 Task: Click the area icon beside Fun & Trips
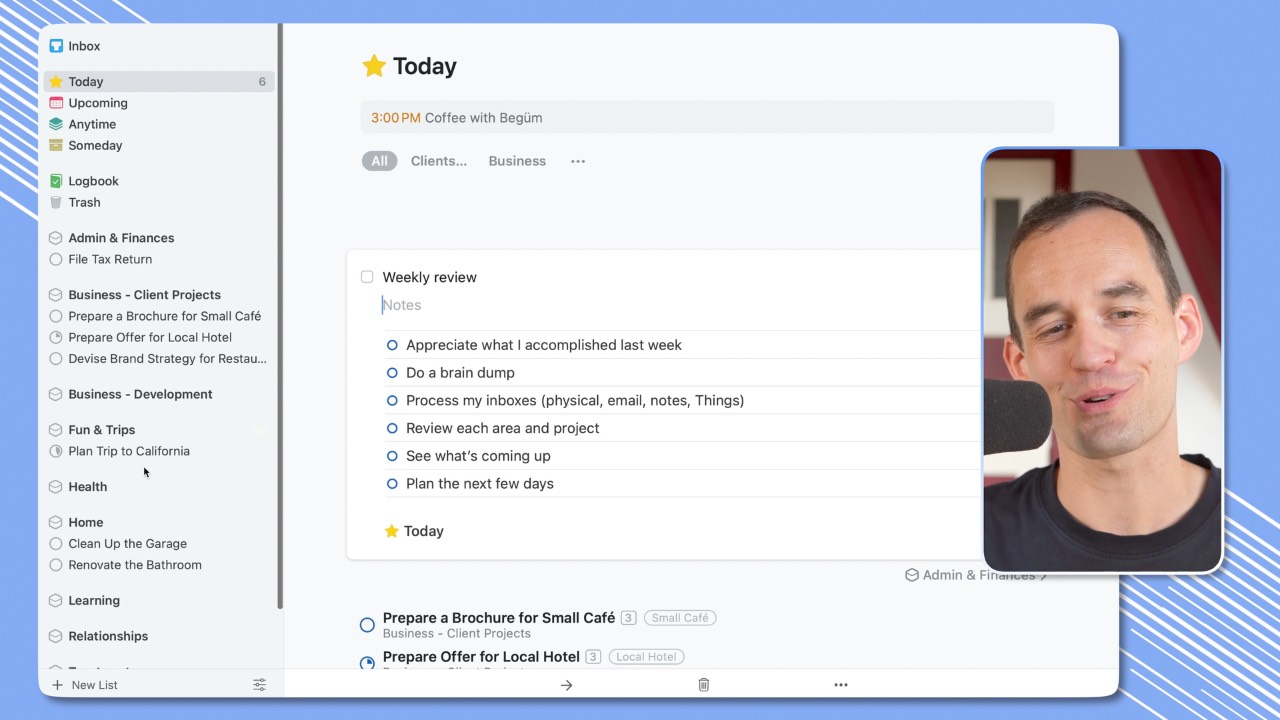(56, 430)
